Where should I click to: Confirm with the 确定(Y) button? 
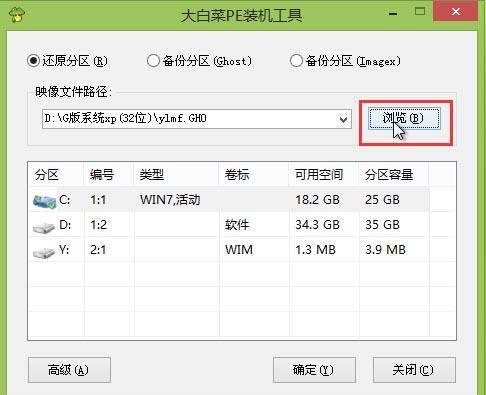pyautogui.click(x=314, y=370)
